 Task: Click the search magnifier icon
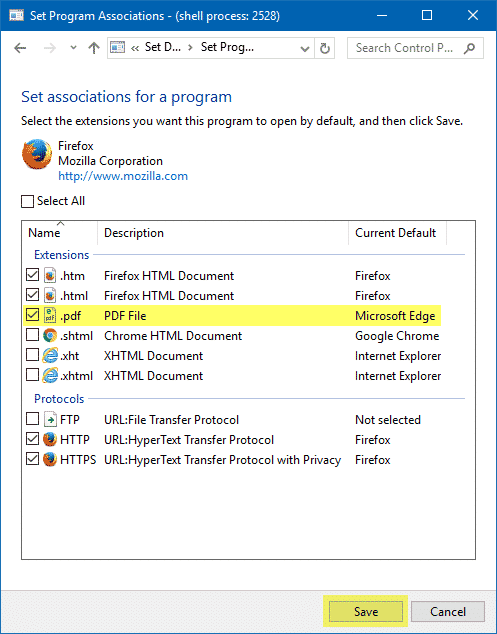coord(469,49)
